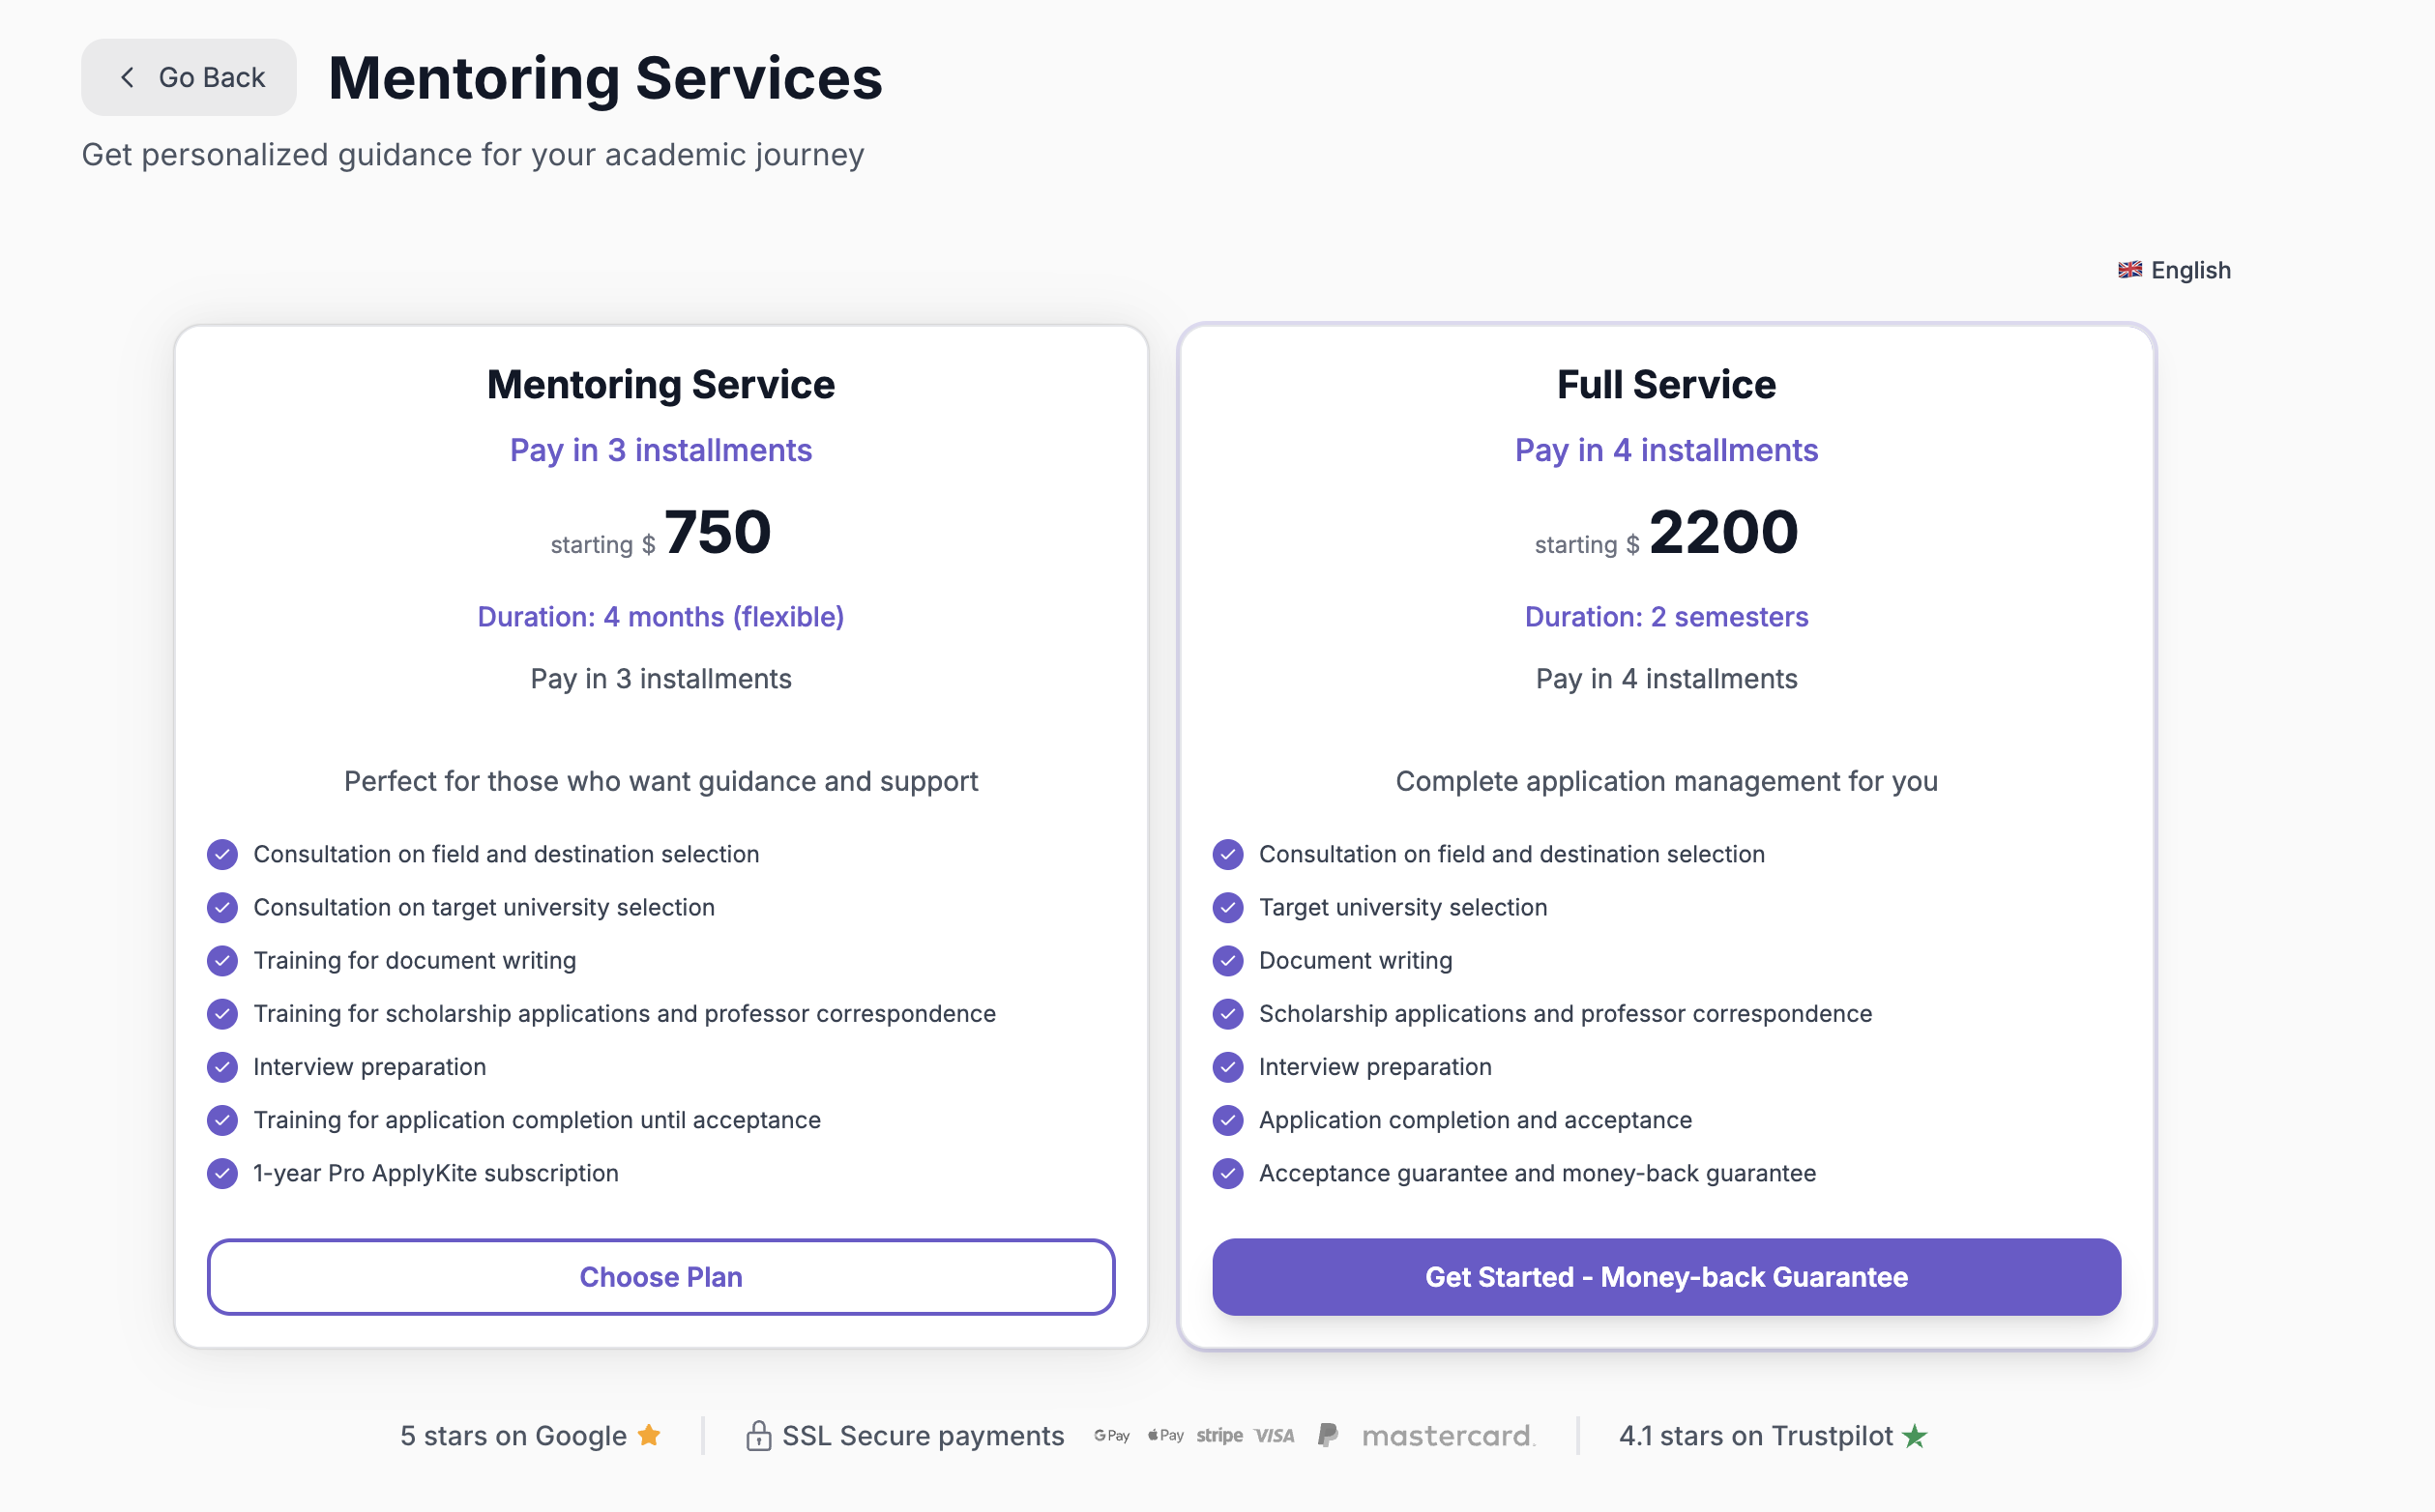The width and height of the screenshot is (2435, 1512).
Task: Click the Mentoring Service card title
Action: pyautogui.click(x=661, y=385)
